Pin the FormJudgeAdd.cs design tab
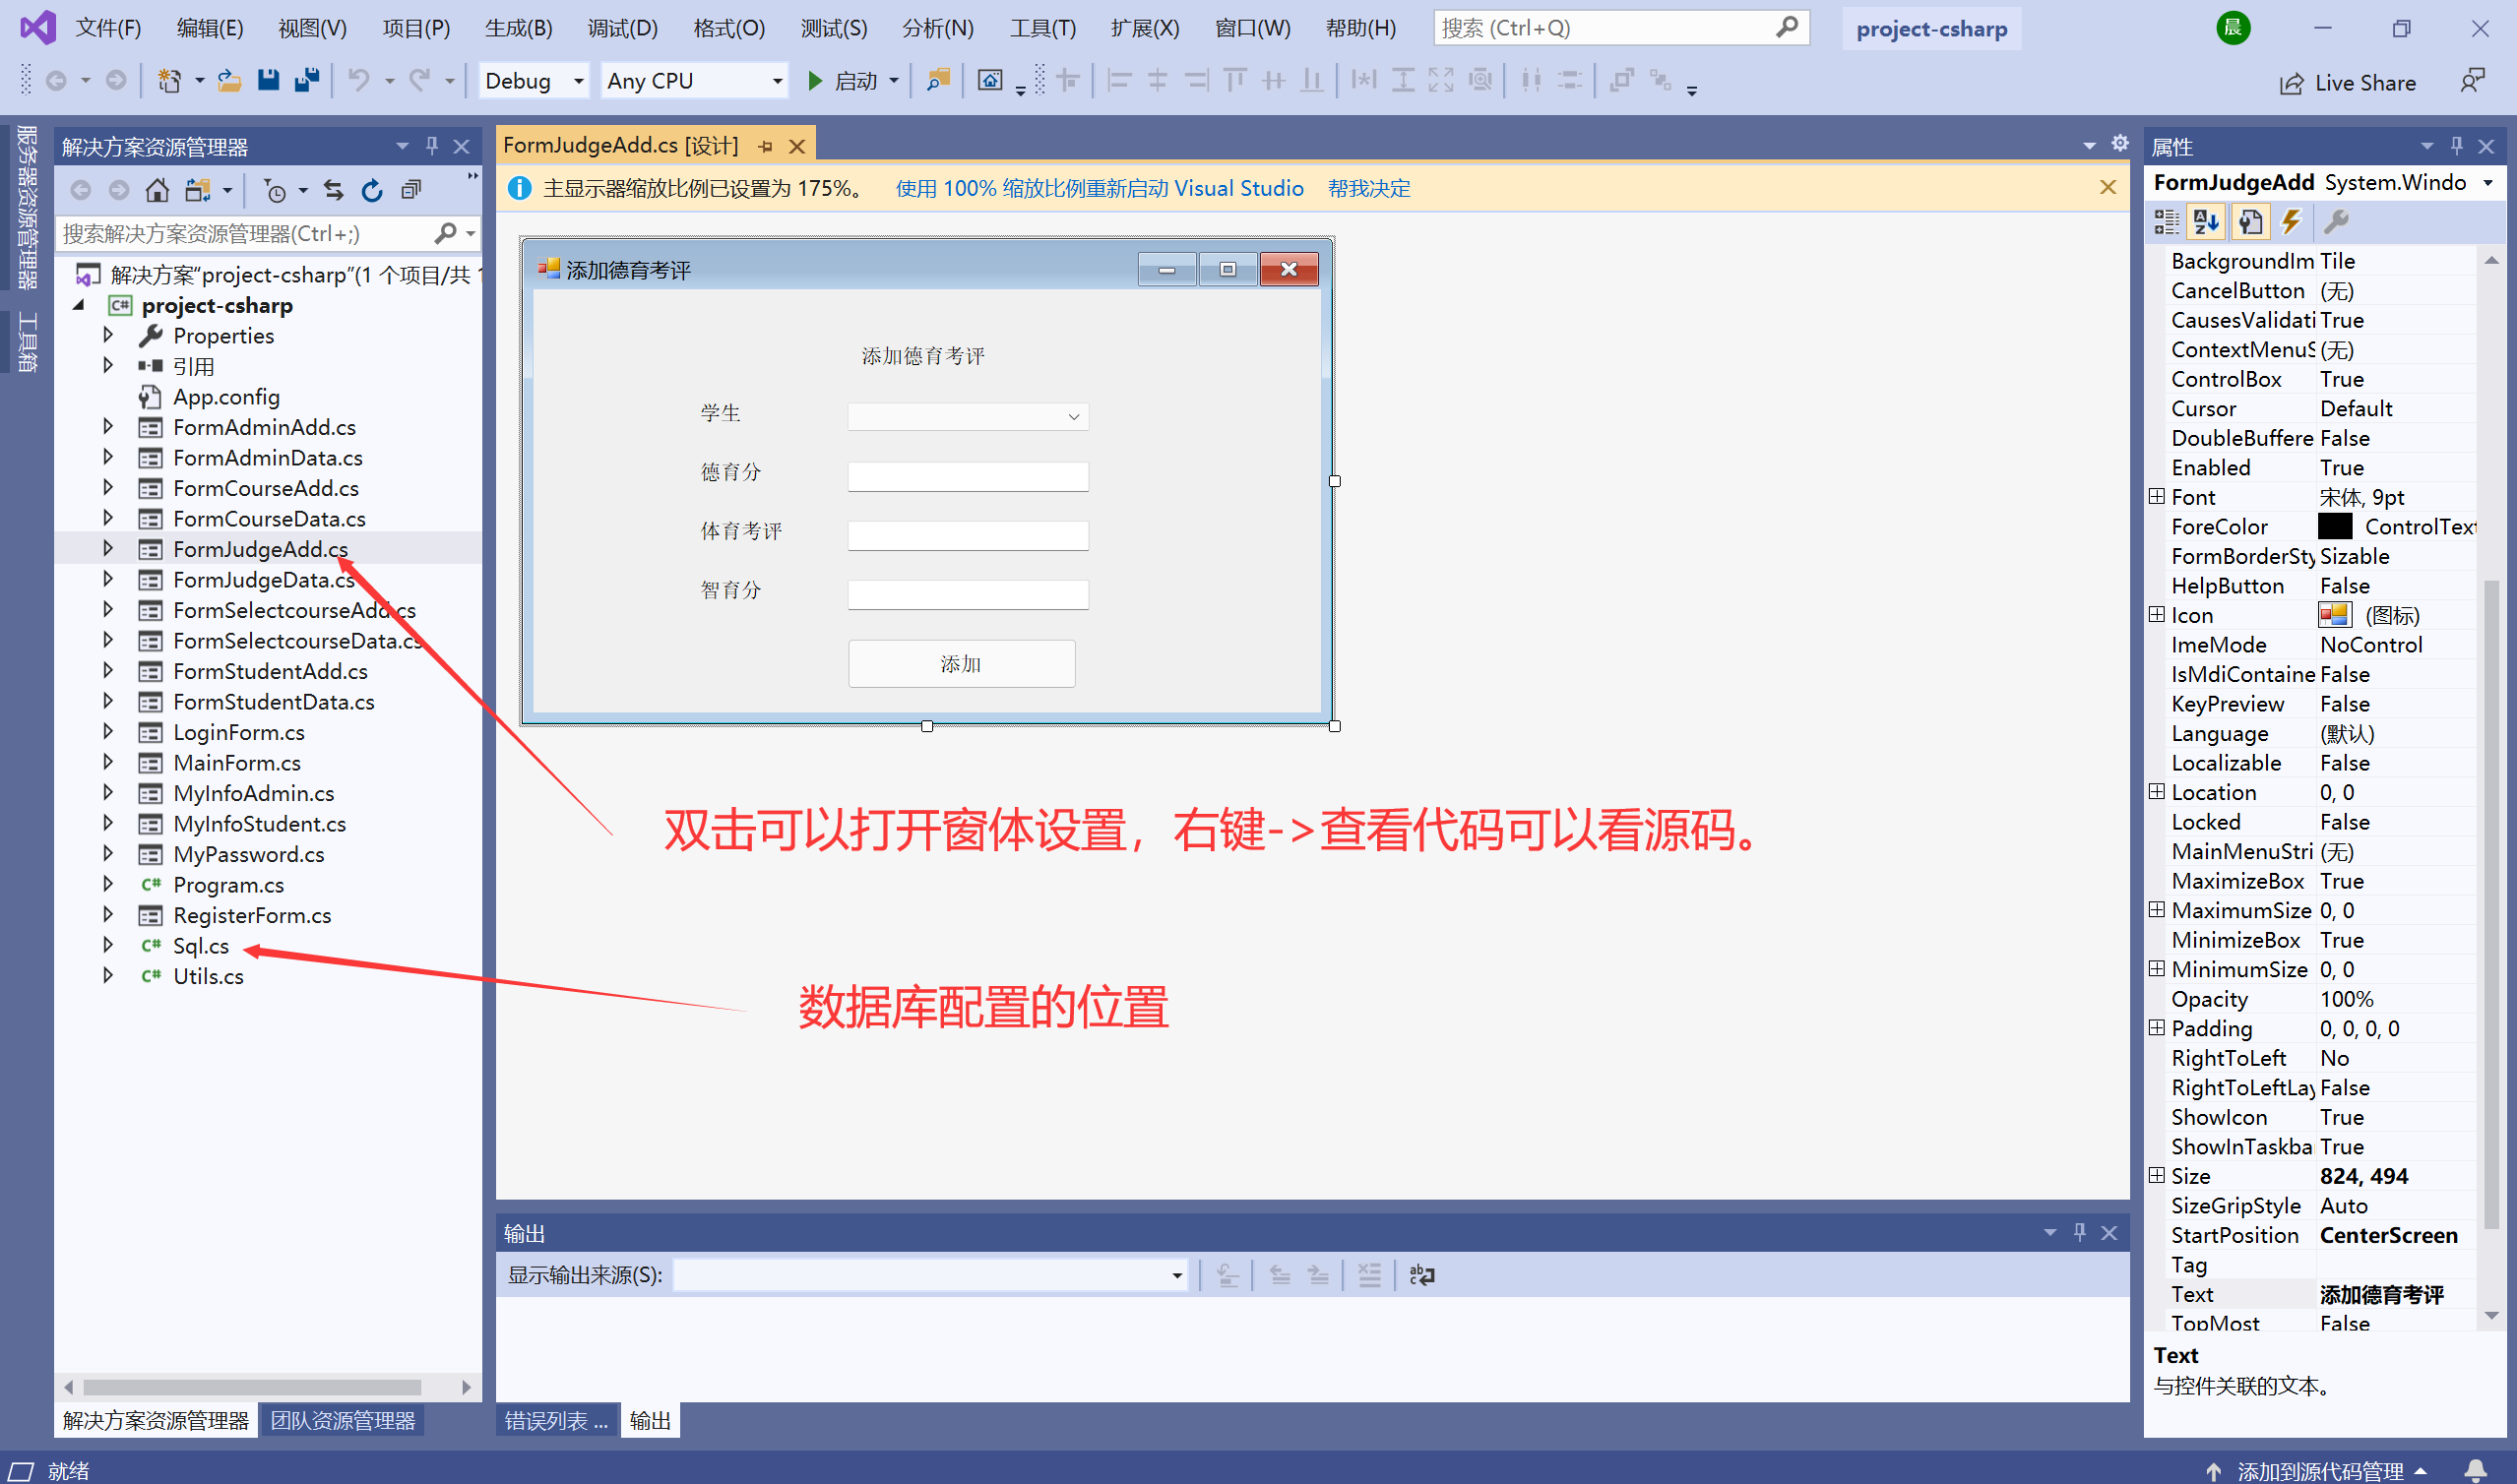 766,146
